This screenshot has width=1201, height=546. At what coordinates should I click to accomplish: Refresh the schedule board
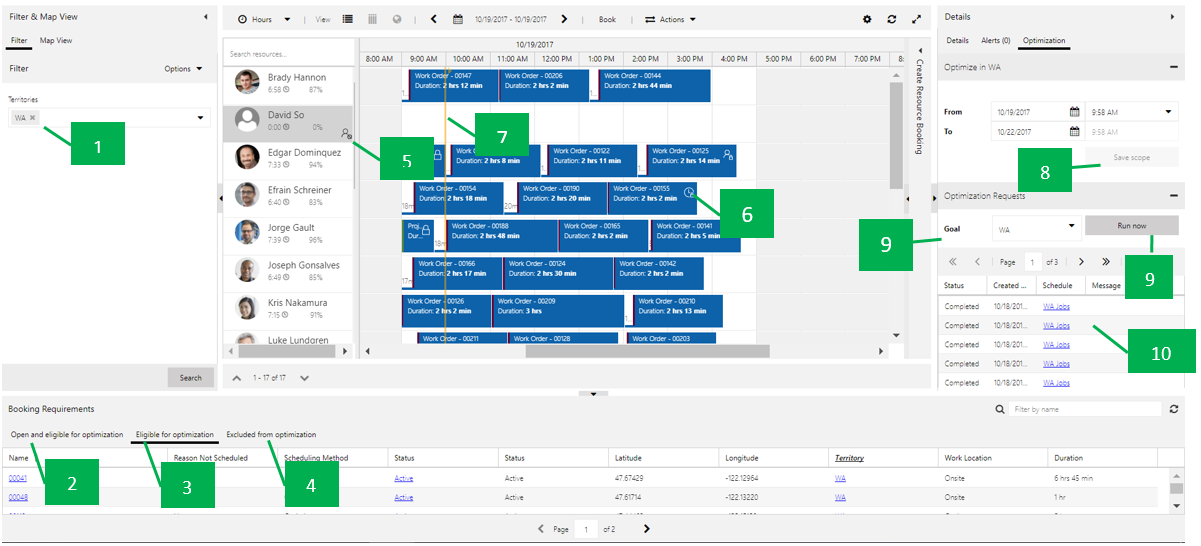[892, 19]
